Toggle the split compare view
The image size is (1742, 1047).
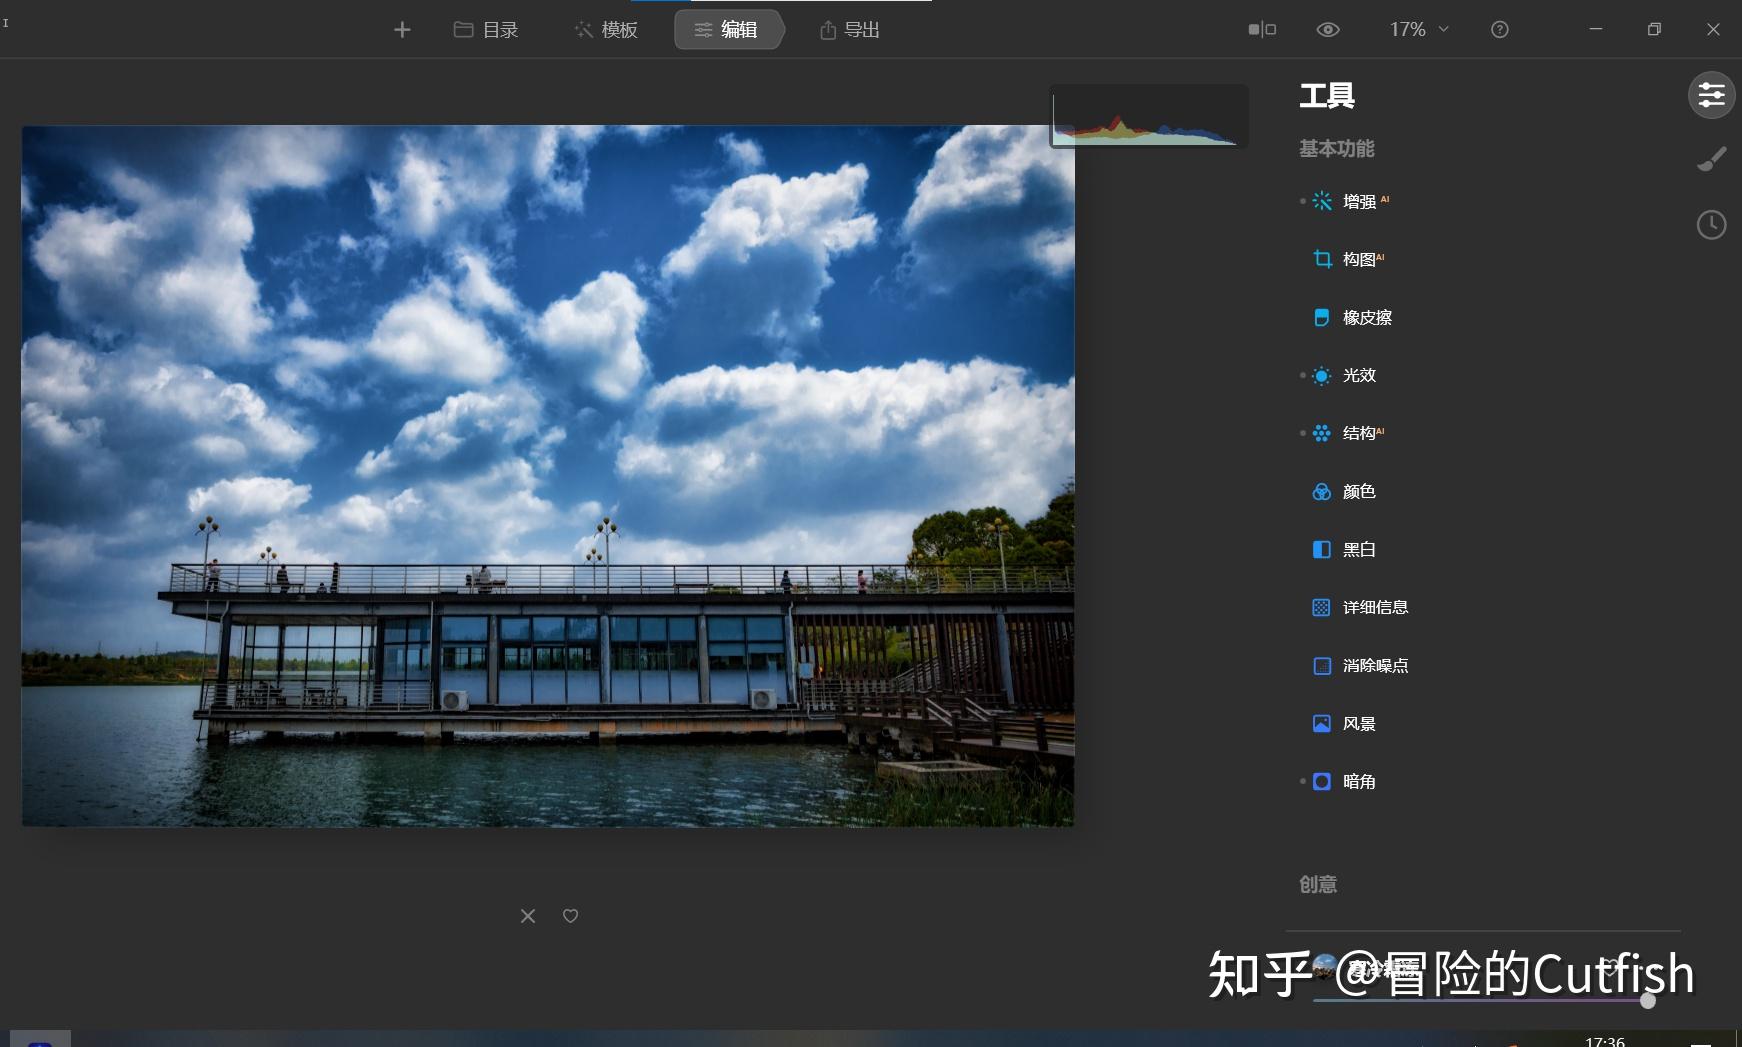(1261, 29)
